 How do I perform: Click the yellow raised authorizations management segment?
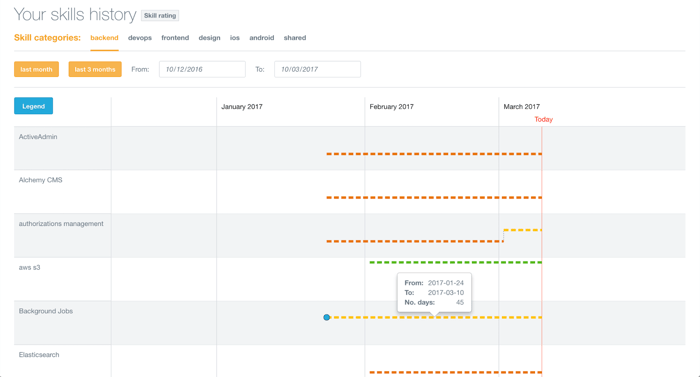click(x=522, y=230)
